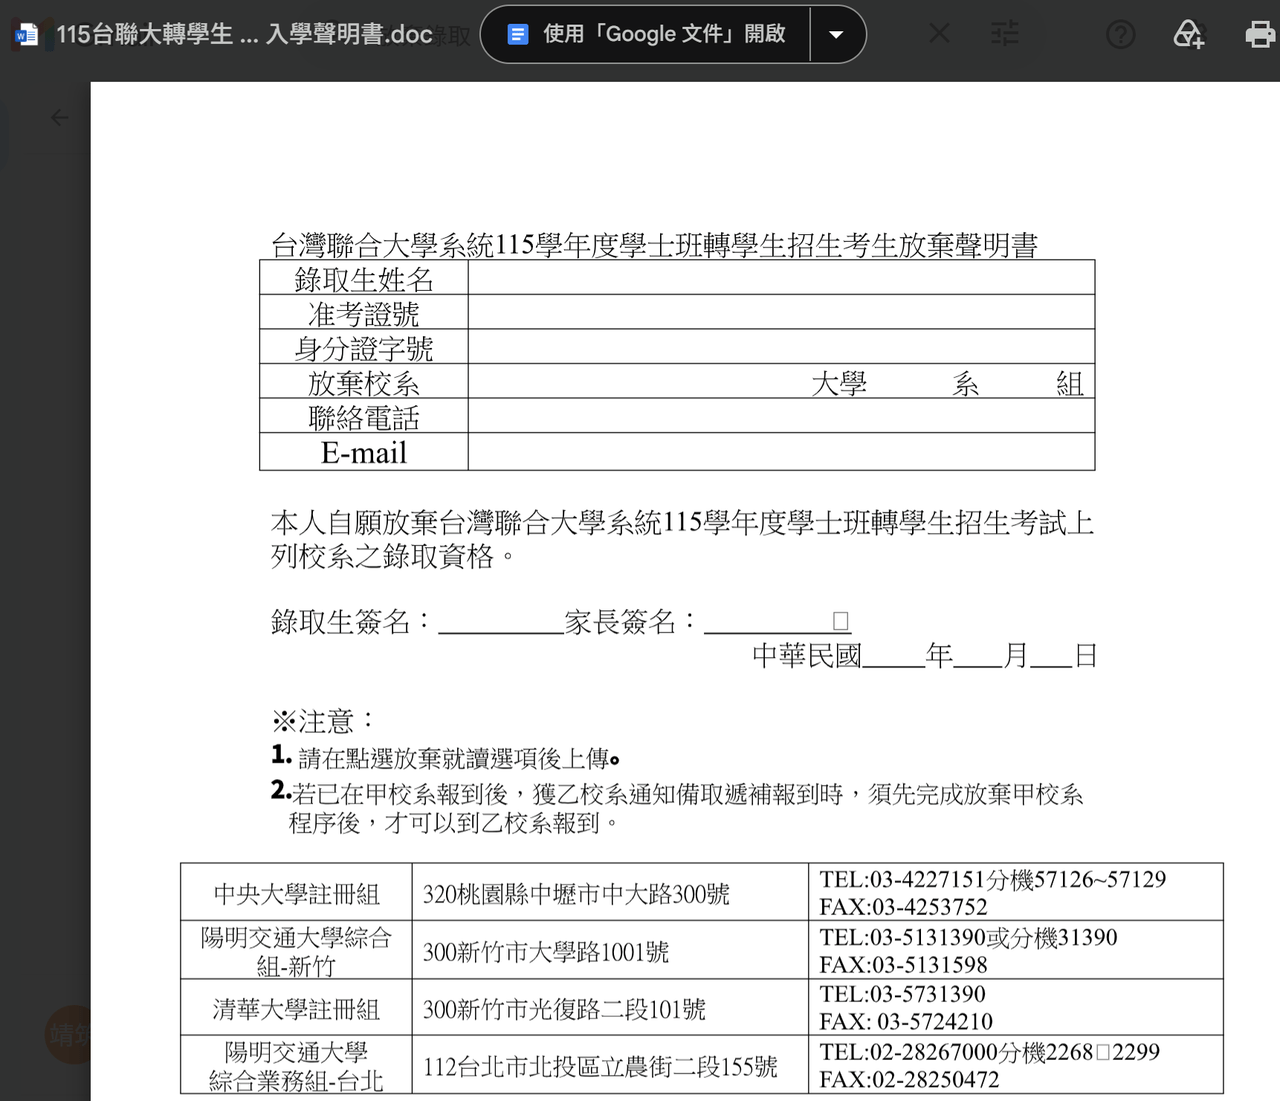
Task: Select the 300新竹市光復路二段101號 address
Action: (564, 1009)
